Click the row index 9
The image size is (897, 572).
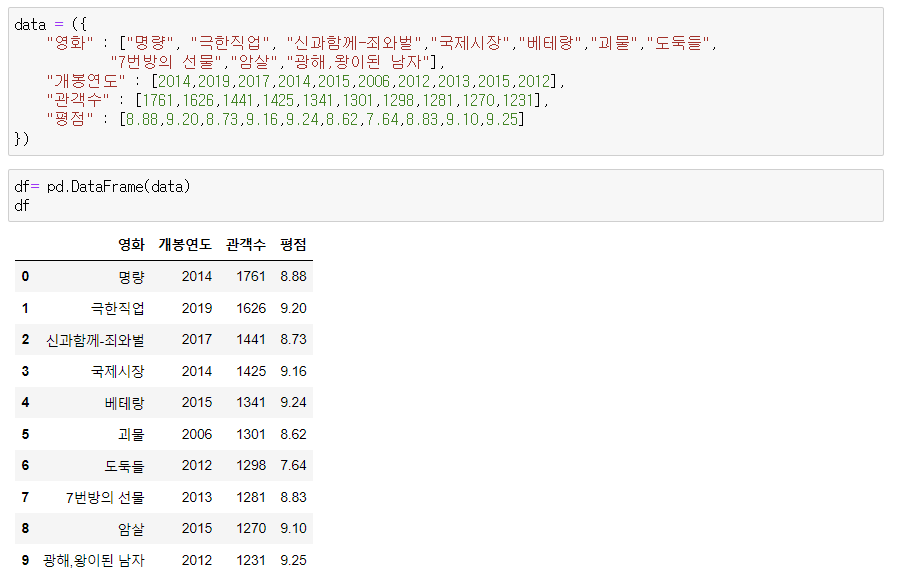(25, 560)
